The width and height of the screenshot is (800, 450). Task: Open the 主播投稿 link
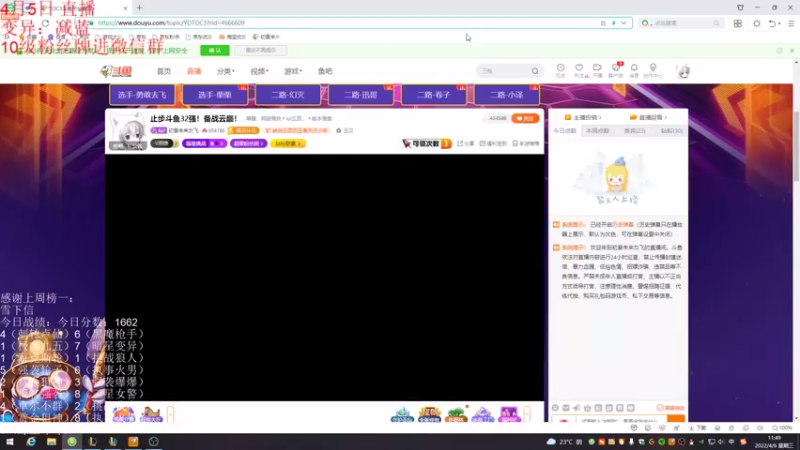(583, 117)
